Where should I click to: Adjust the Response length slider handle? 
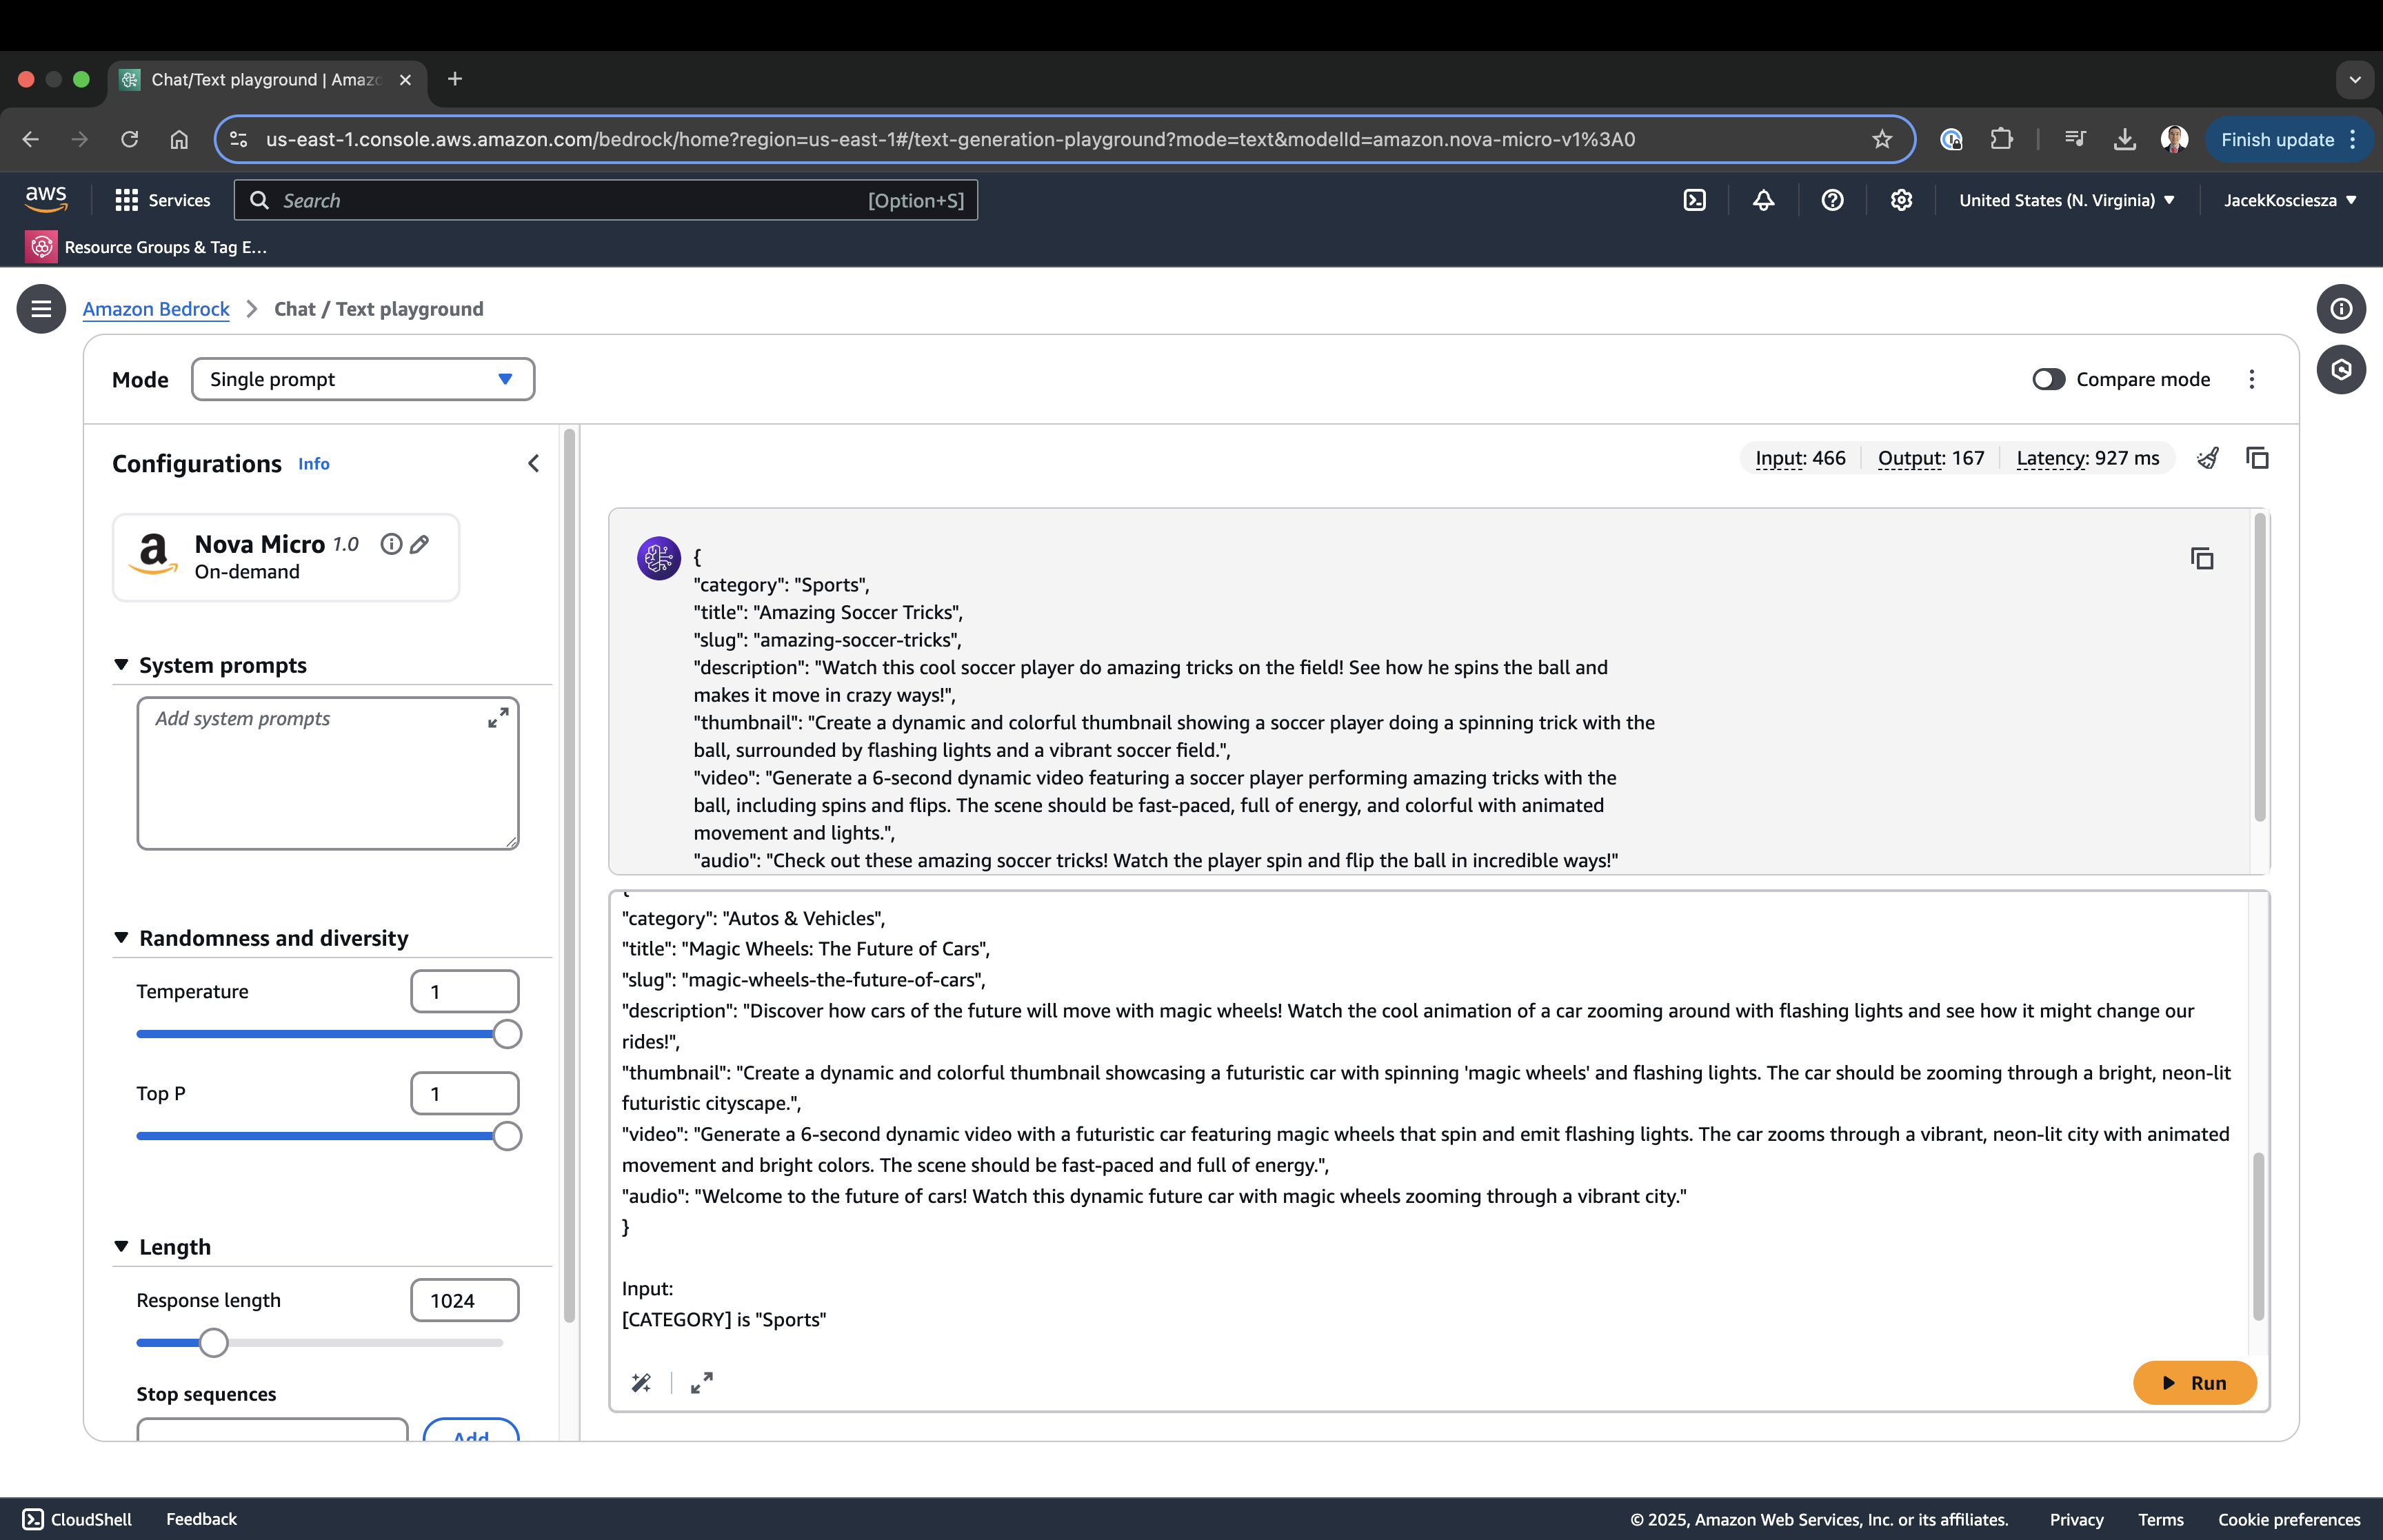213,1343
